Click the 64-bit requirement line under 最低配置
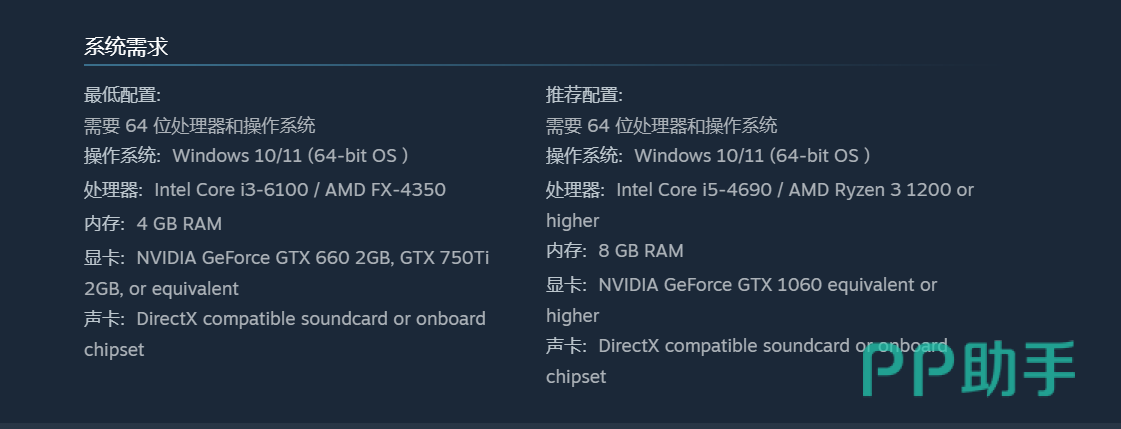This screenshot has width=1121, height=429. click(x=200, y=126)
